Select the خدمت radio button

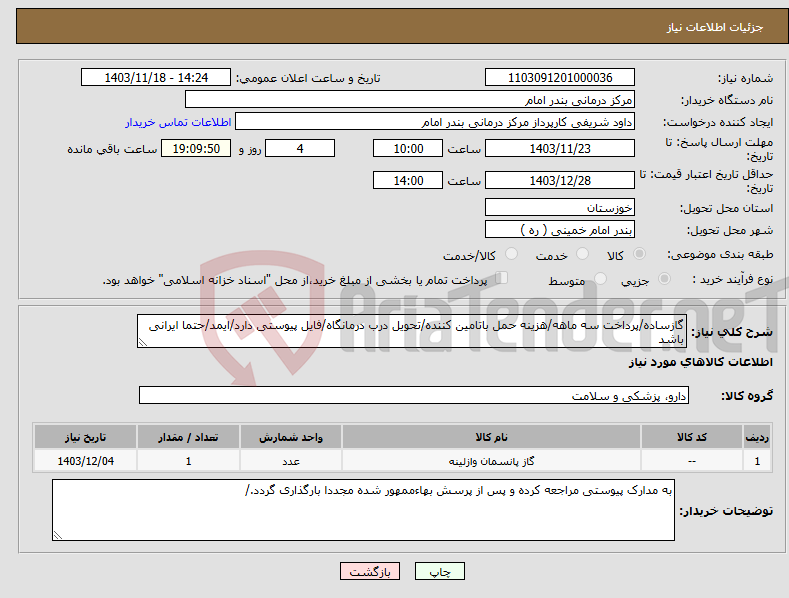(582, 254)
